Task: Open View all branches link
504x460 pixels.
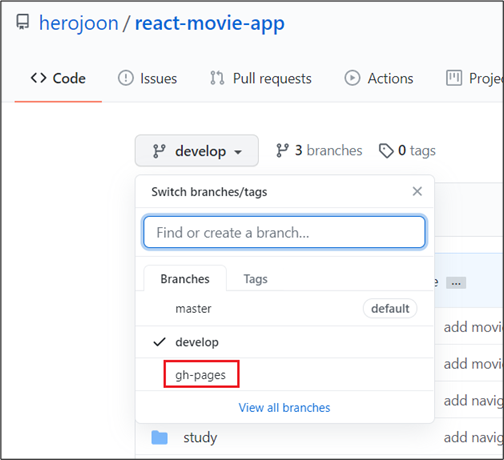Action: [284, 408]
